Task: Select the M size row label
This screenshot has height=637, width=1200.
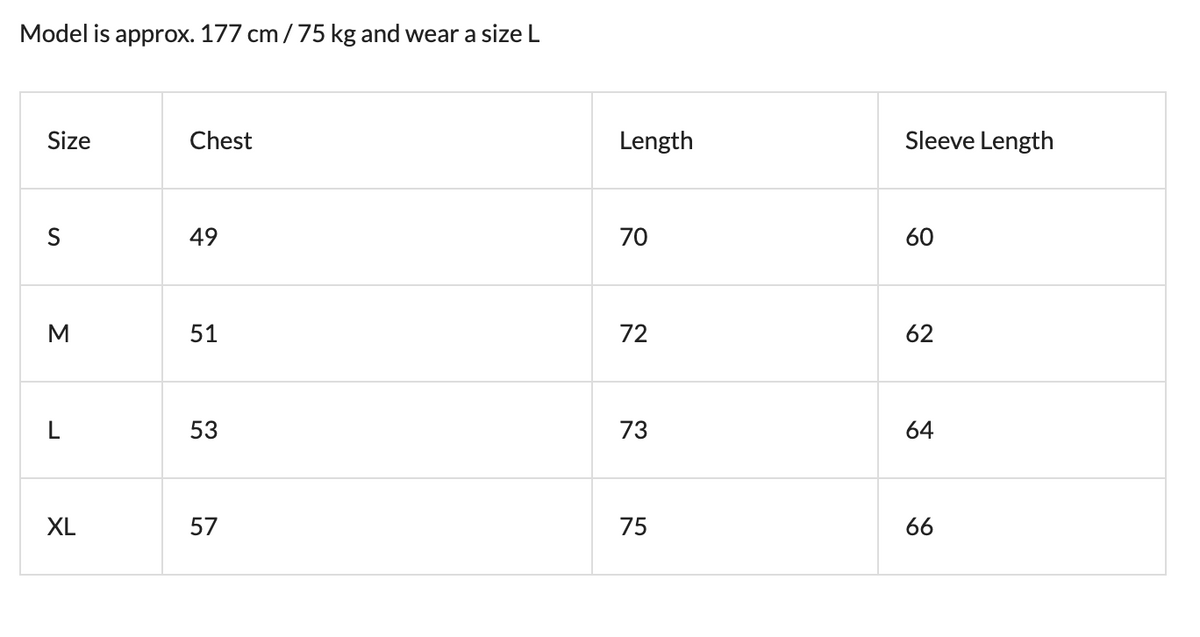Action: [57, 334]
